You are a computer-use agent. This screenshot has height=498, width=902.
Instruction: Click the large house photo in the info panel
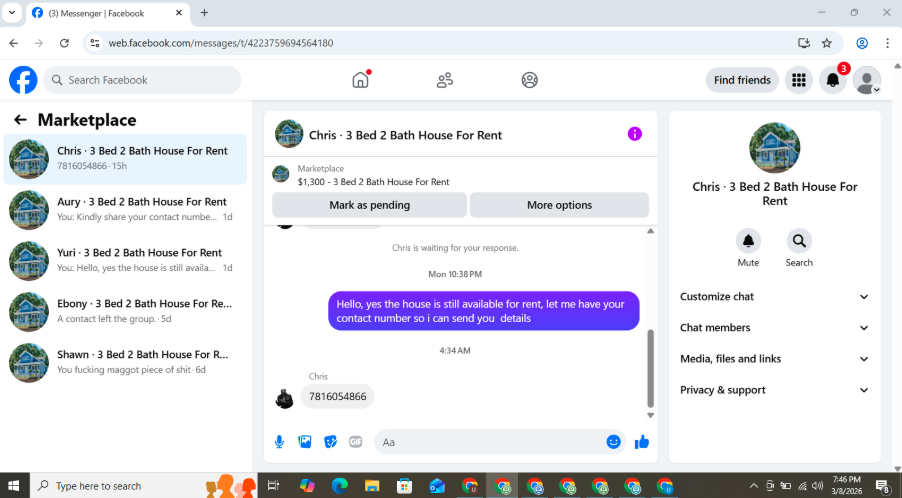click(x=774, y=148)
